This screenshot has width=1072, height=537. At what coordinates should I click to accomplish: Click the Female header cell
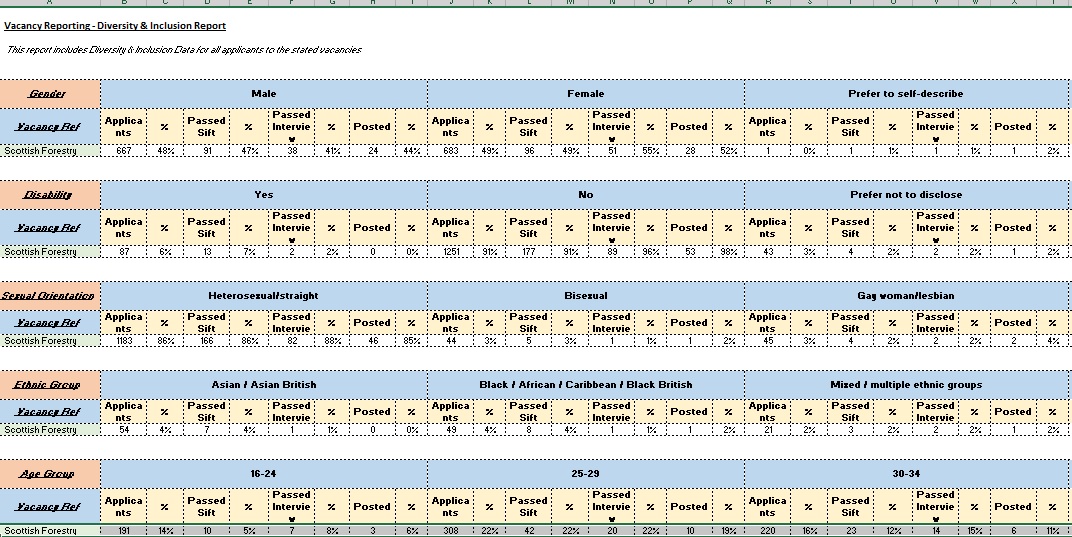click(x=585, y=93)
